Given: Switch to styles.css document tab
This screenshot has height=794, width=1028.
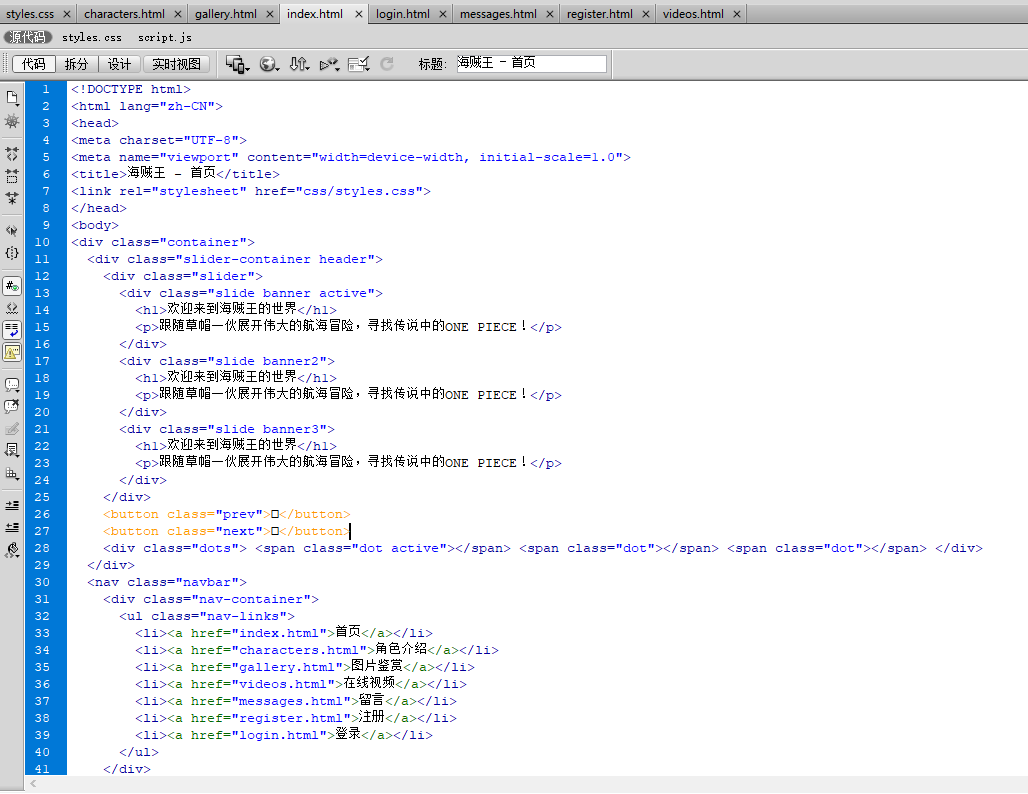Looking at the screenshot, I should point(30,14).
